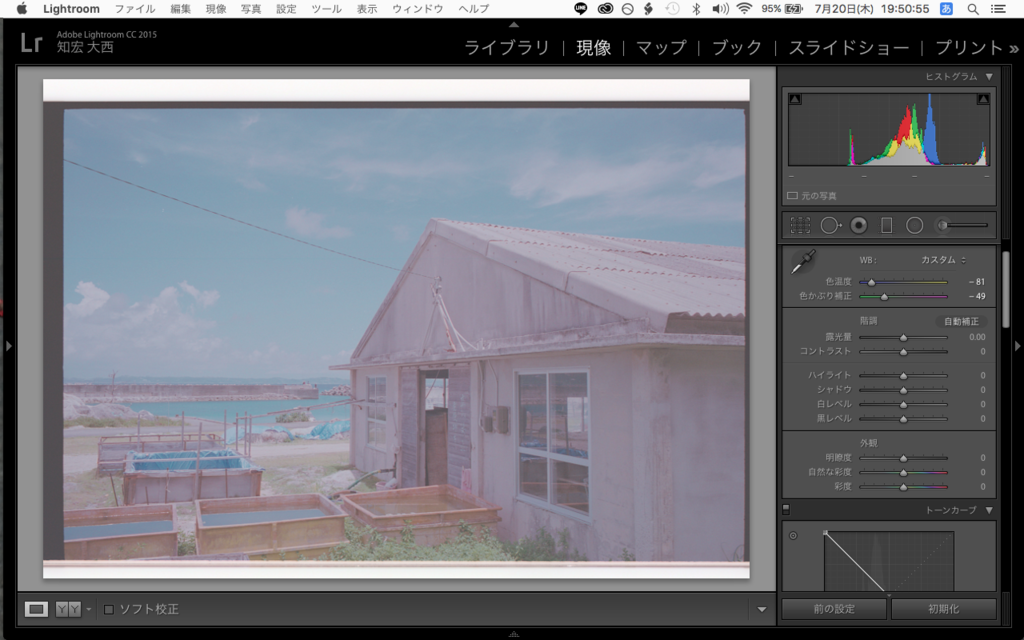This screenshot has width=1024, height=640.
Task: Toggle highlight clipping indicator in histogram
Action: pos(983,99)
